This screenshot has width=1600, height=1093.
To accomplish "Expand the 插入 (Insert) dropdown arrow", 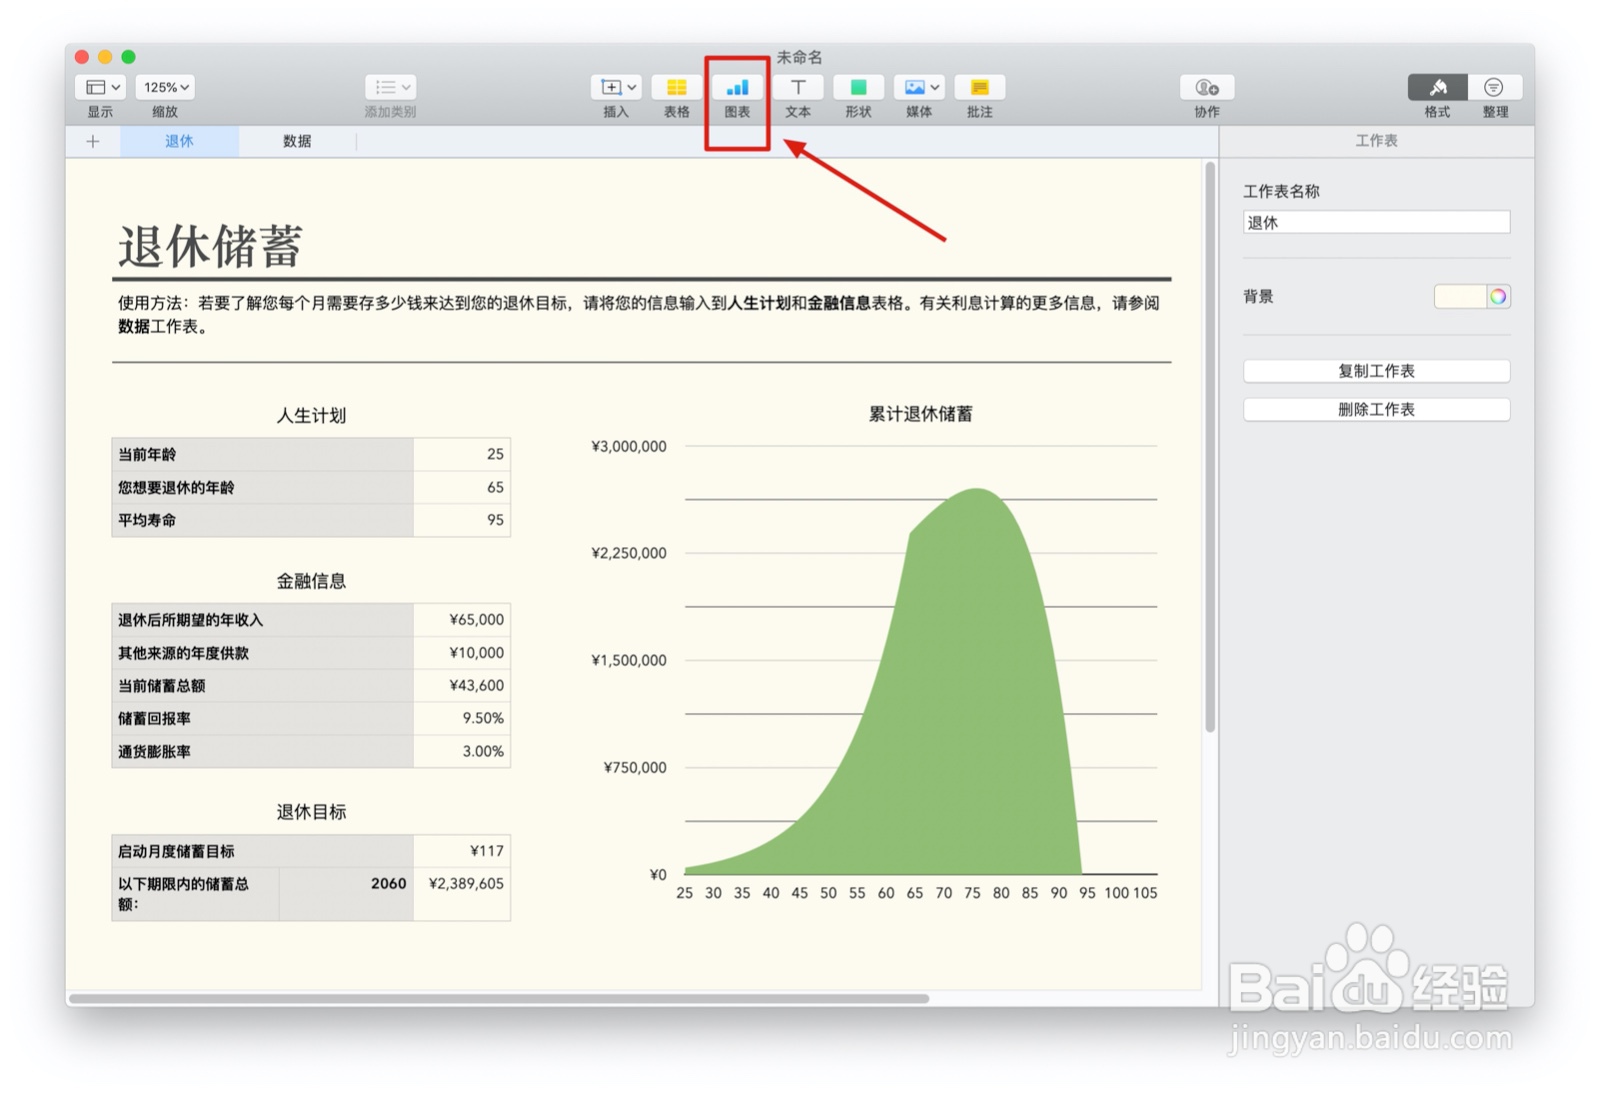I will (630, 87).
